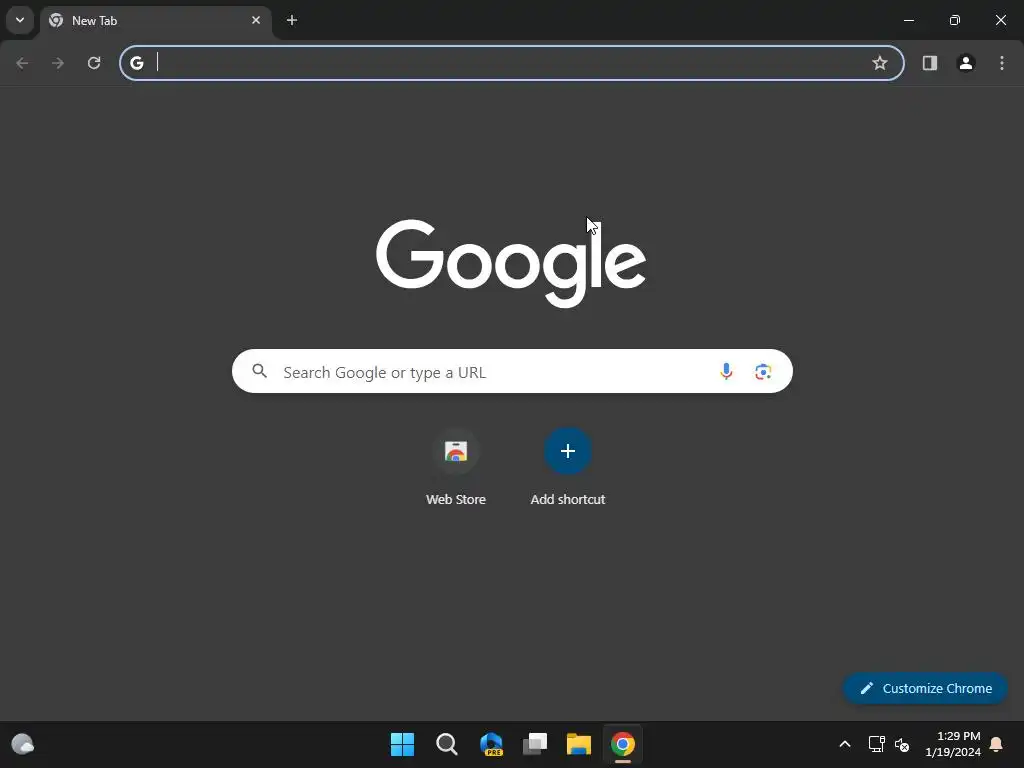Open a new tab with plus button

(x=292, y=20)
